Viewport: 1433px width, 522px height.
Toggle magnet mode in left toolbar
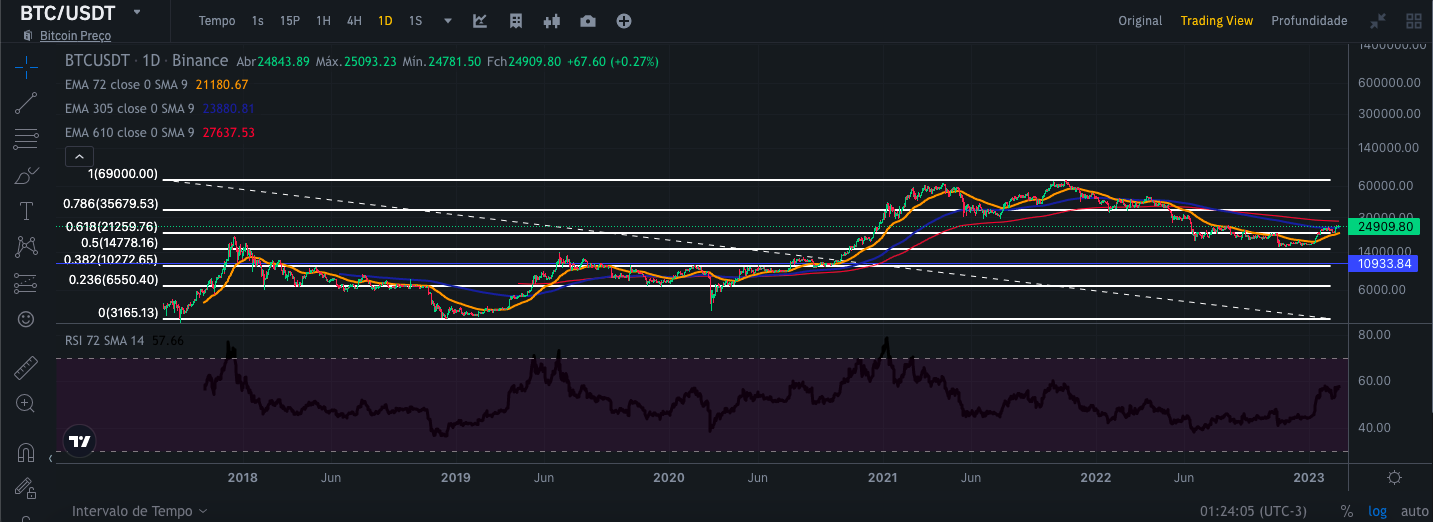click(x=26, y=452)
